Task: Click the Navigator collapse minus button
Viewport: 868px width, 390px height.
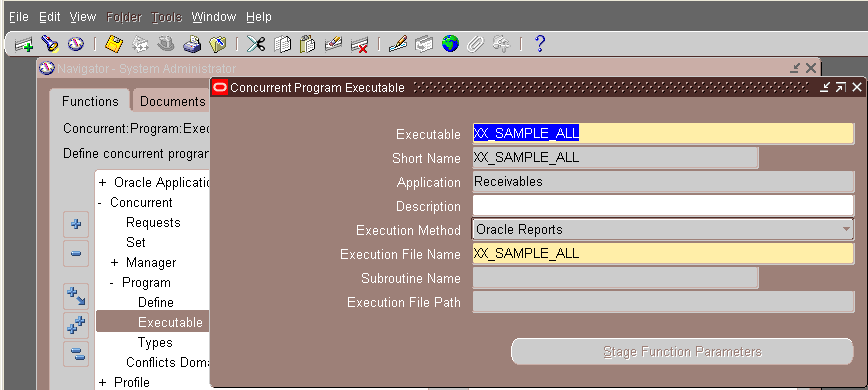Action: pos(76,253)
